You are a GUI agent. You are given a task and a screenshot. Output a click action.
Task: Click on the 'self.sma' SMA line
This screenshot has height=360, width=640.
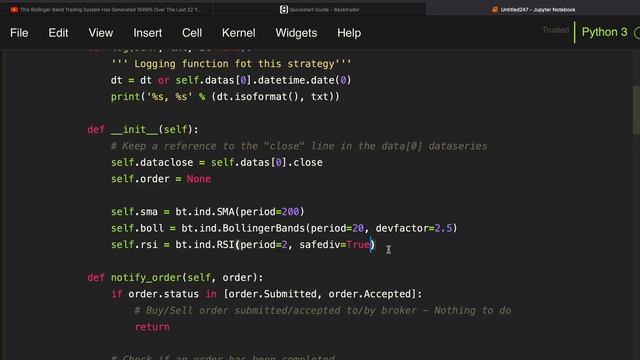click(x=207, y=212)
